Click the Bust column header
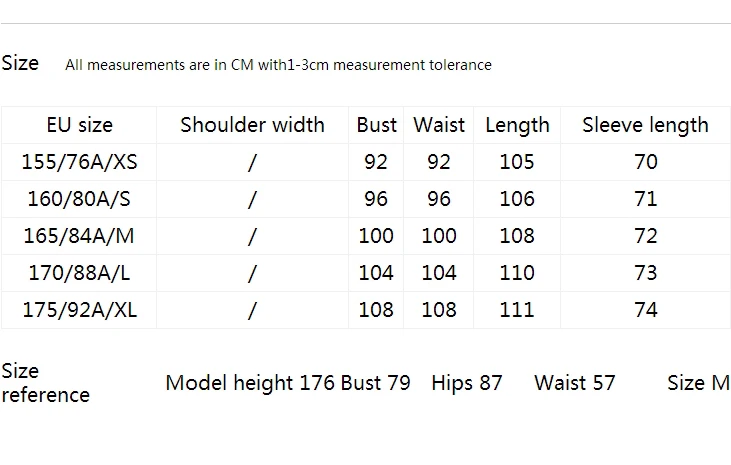This screenshot has height=465, width=731. [x=376, y=125]
